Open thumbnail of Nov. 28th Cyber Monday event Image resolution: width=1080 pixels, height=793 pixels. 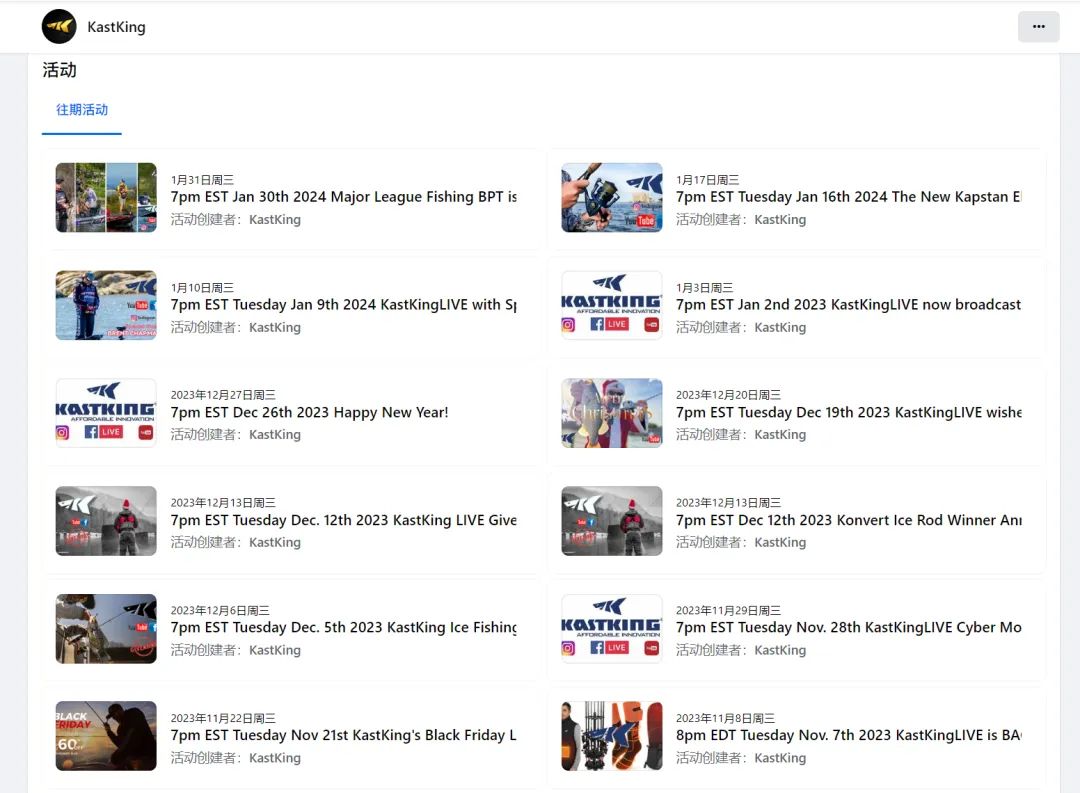(612, 628)
